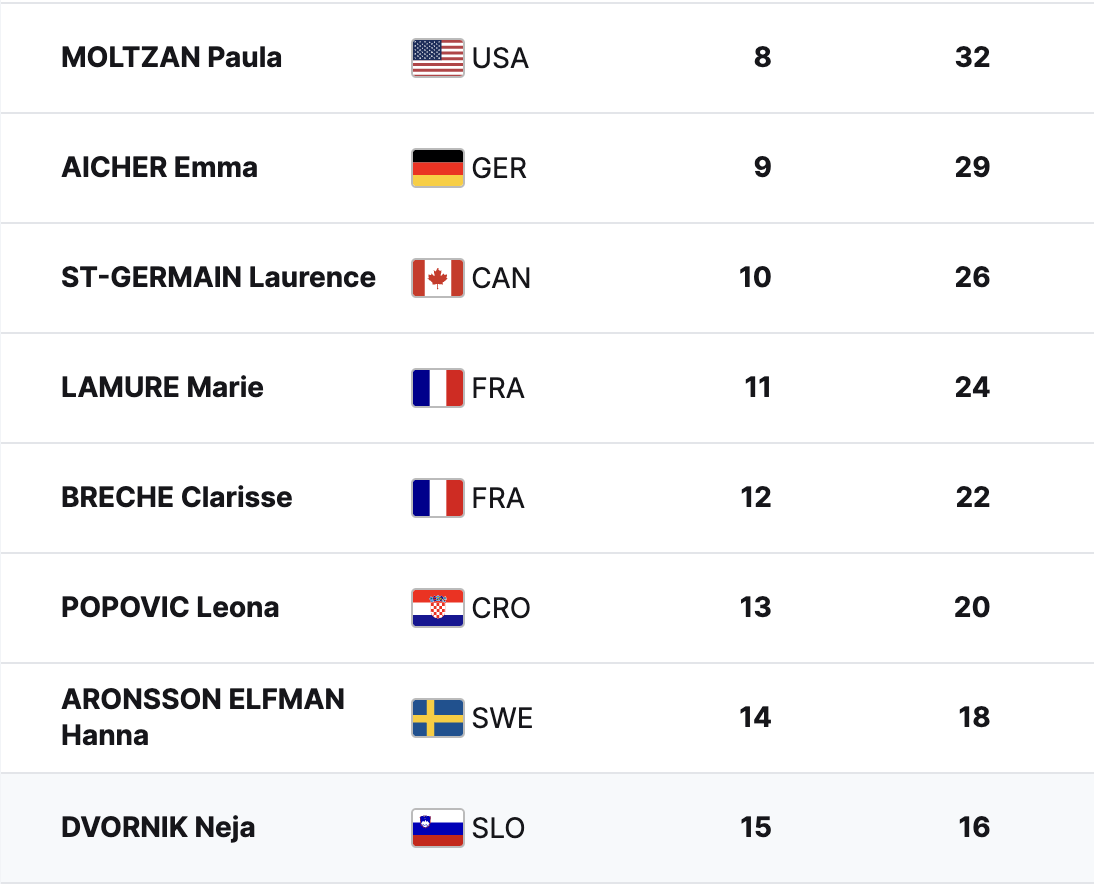Viewport: 1094px width, 884px height.
Task: Click the SWE country code label
Action: tap(502, 718)
